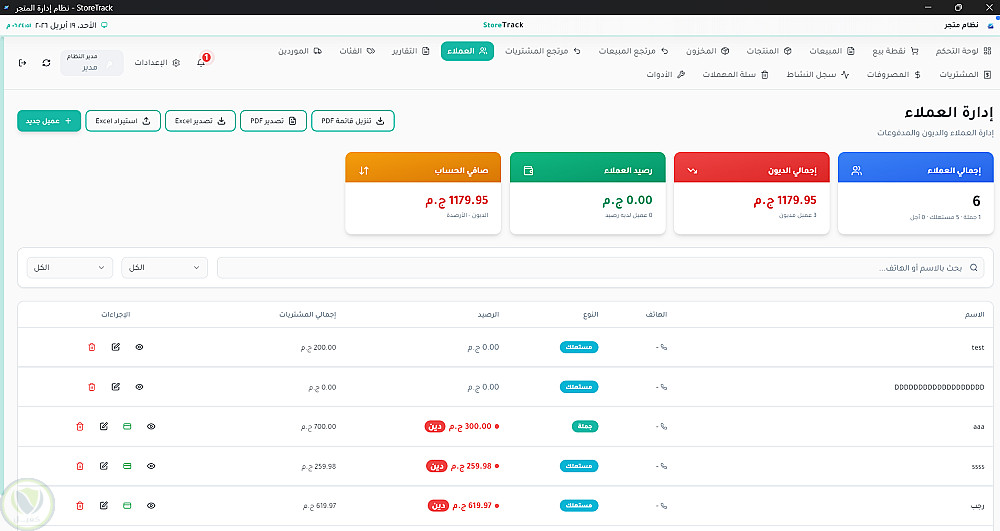The image size is (1000, 531).
Task: Open سجل النشاط activity log tab
Action: tap(818, 75)
